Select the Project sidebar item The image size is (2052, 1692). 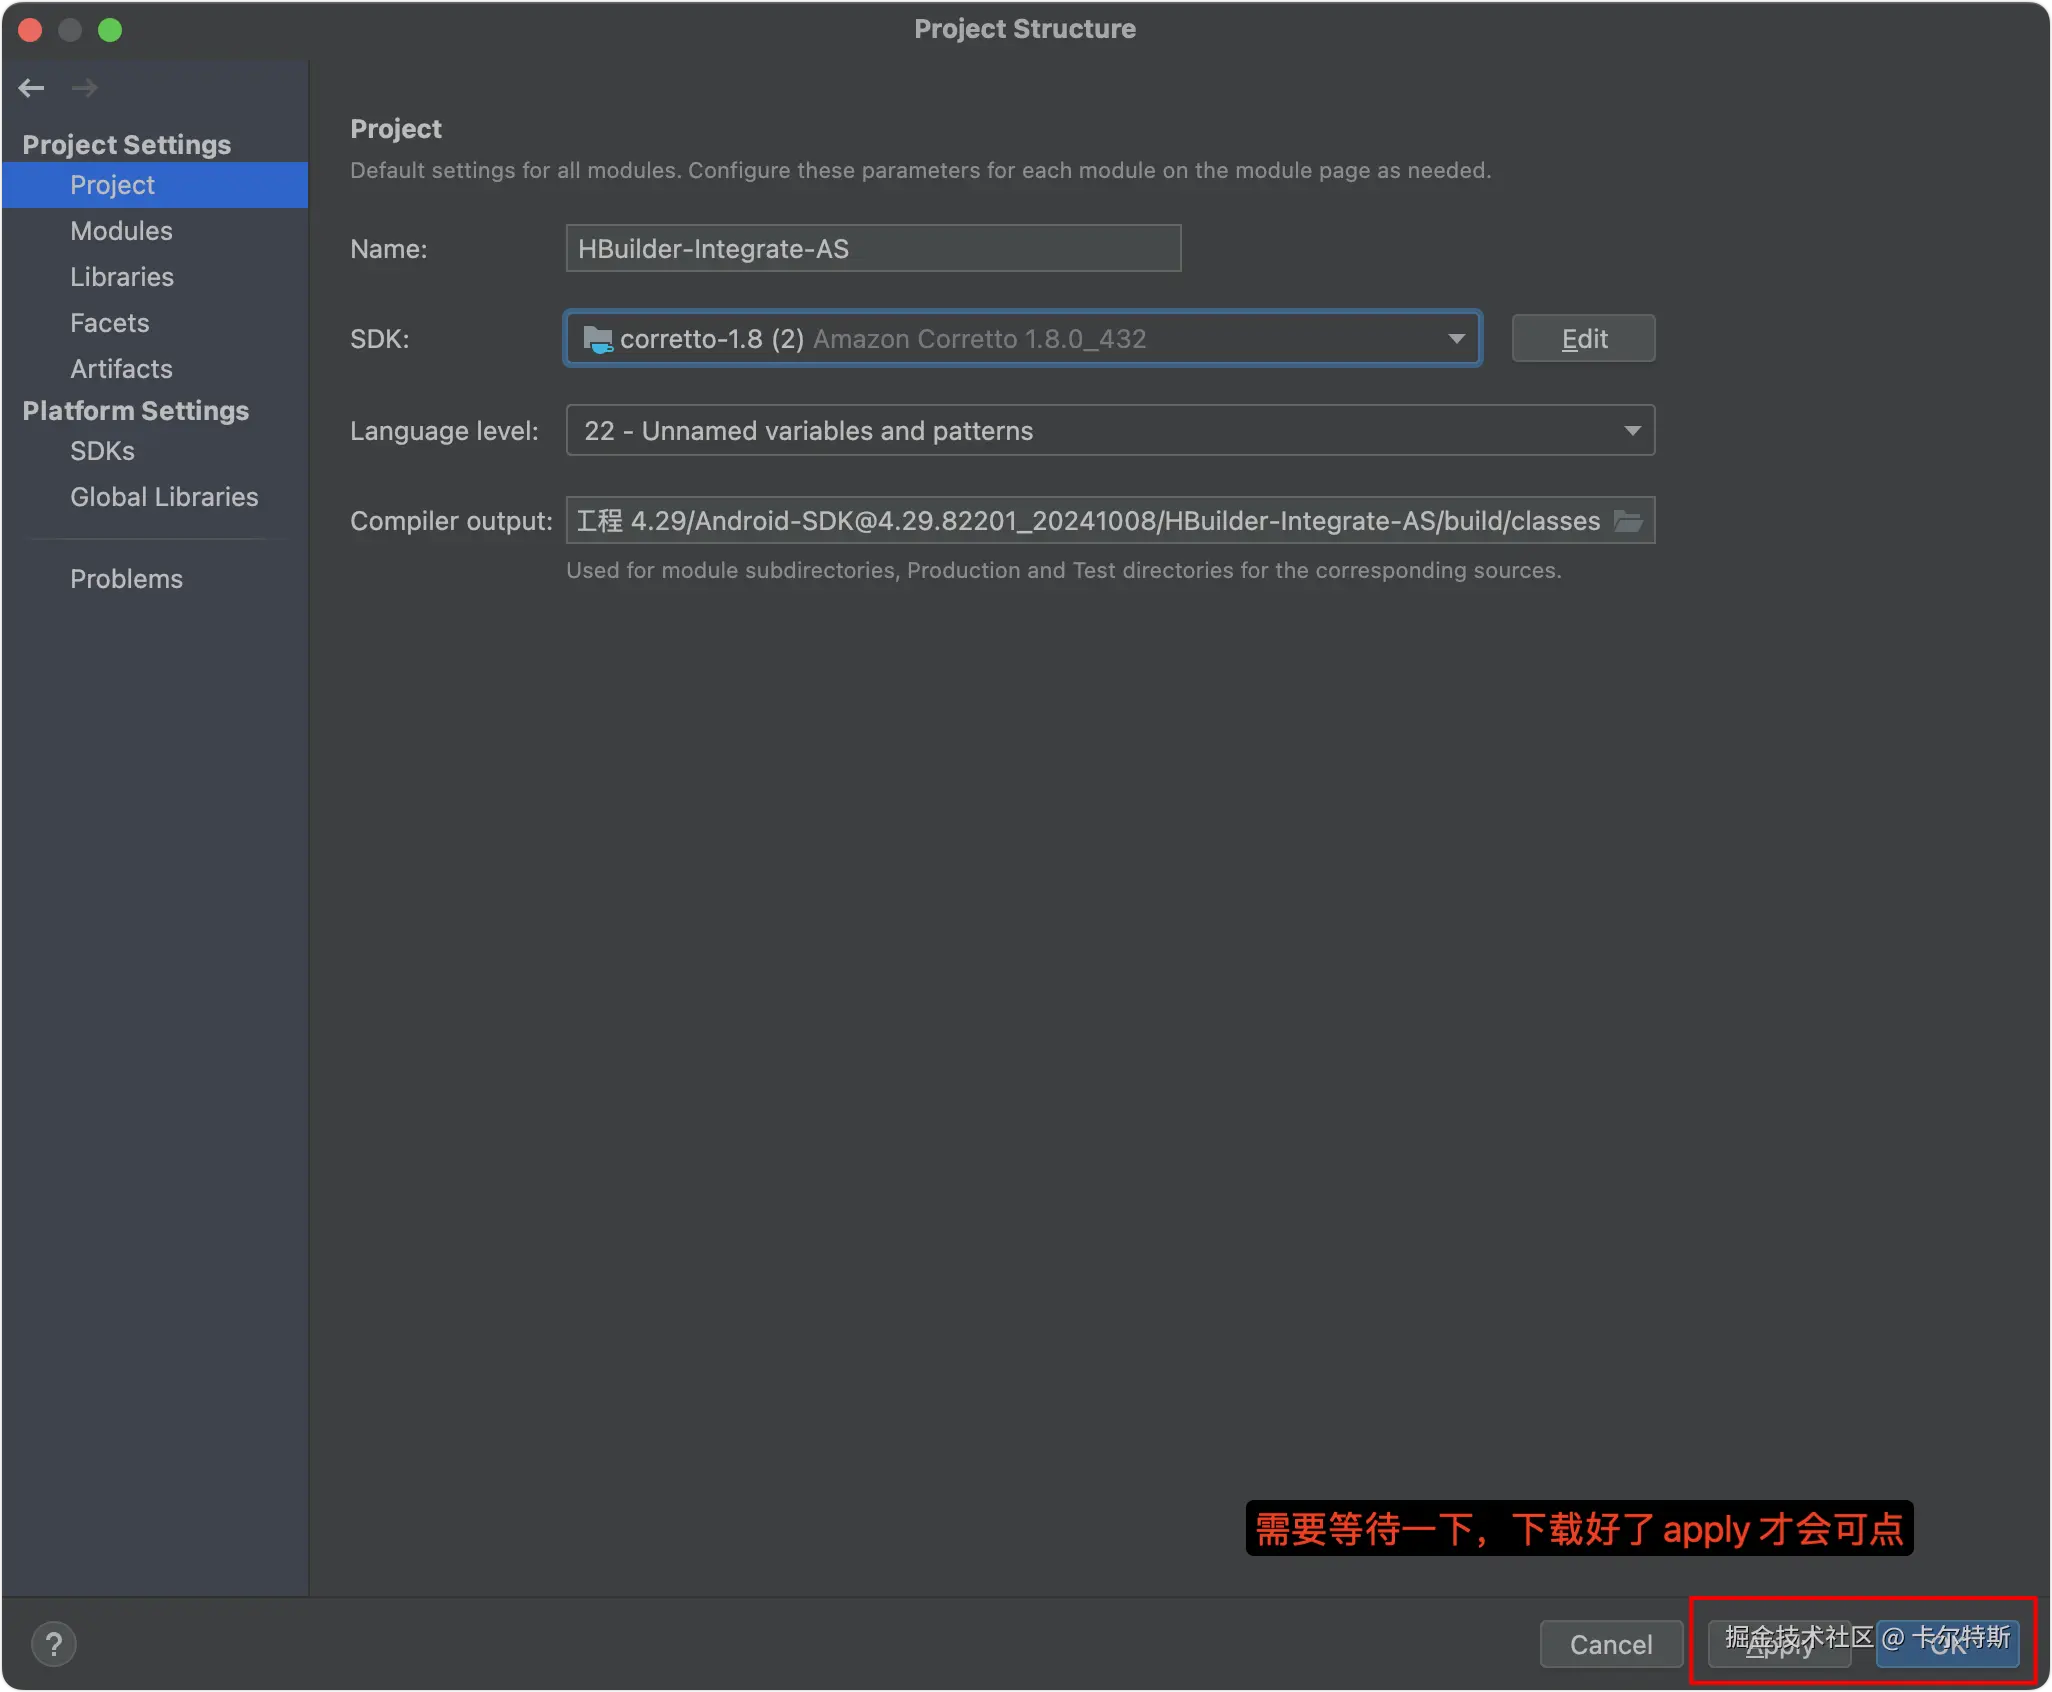(112, 185)
